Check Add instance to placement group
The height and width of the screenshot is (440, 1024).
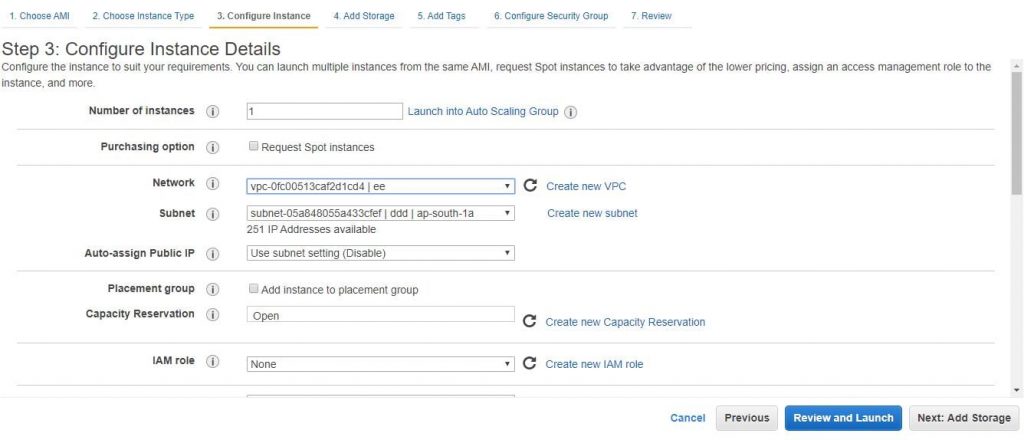click(253, 289)
